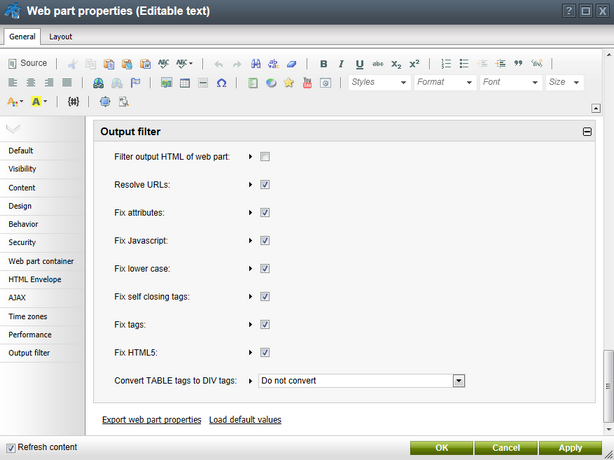Viewport: 614px width, 460px height.
Task: Uncheck the Resolve URLs checkbox
Action: point(265,184)
